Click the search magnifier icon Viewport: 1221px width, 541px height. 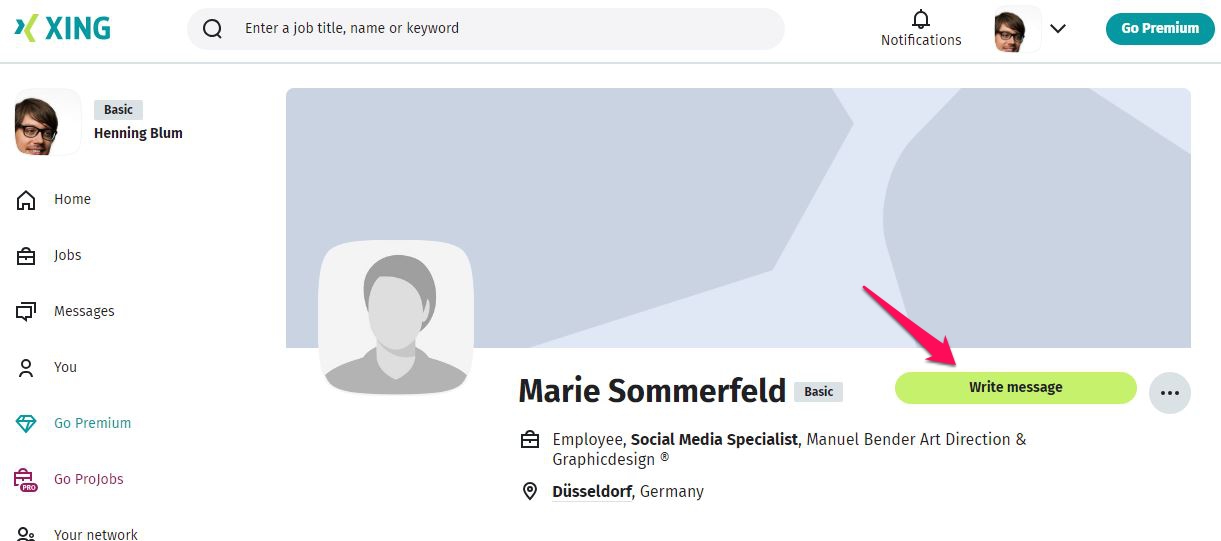212,29
